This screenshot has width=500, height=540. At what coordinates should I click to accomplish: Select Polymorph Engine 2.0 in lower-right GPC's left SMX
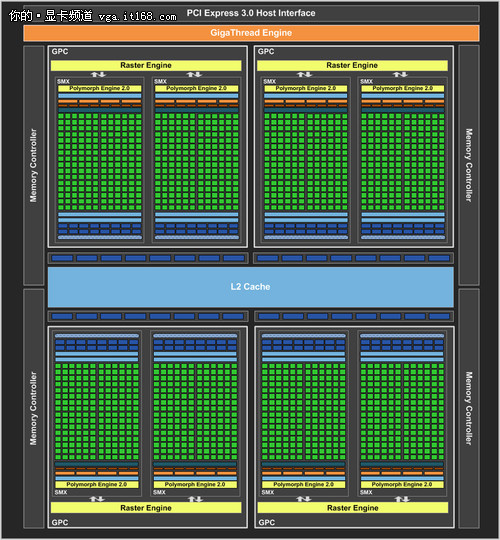coord(303,485)
